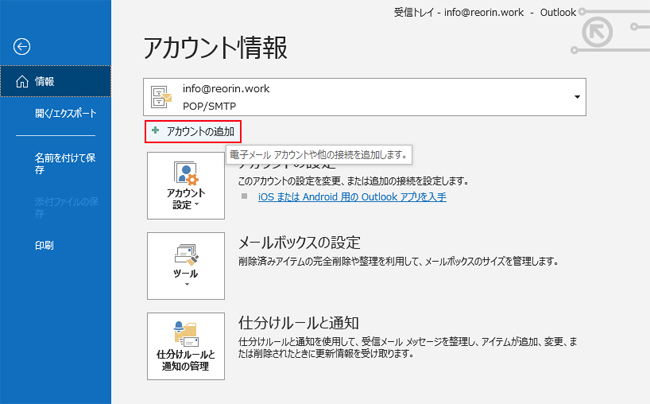Click the back arrow circle icon
The height and width of the screenshot is (404, 650).
[x=23, y=46]
